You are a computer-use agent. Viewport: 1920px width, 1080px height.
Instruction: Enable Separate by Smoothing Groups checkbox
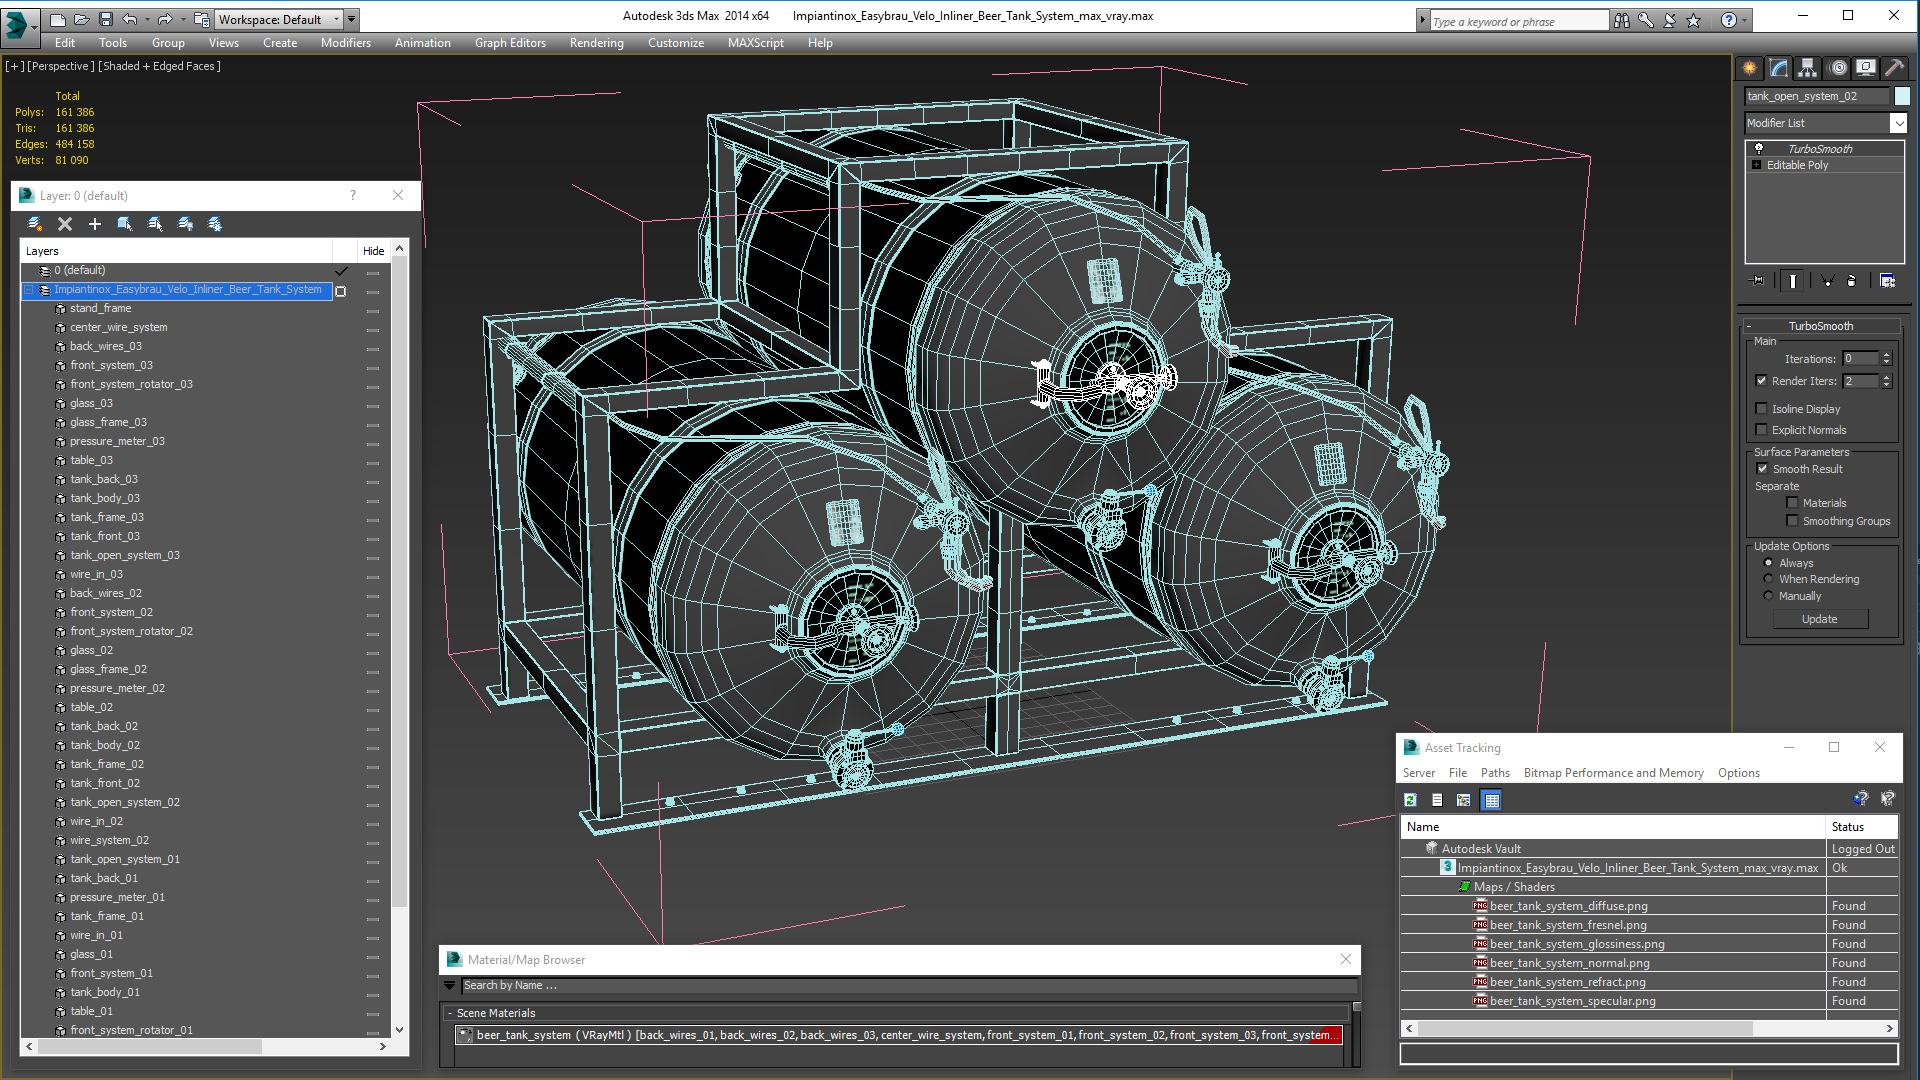pos(1792,521)
